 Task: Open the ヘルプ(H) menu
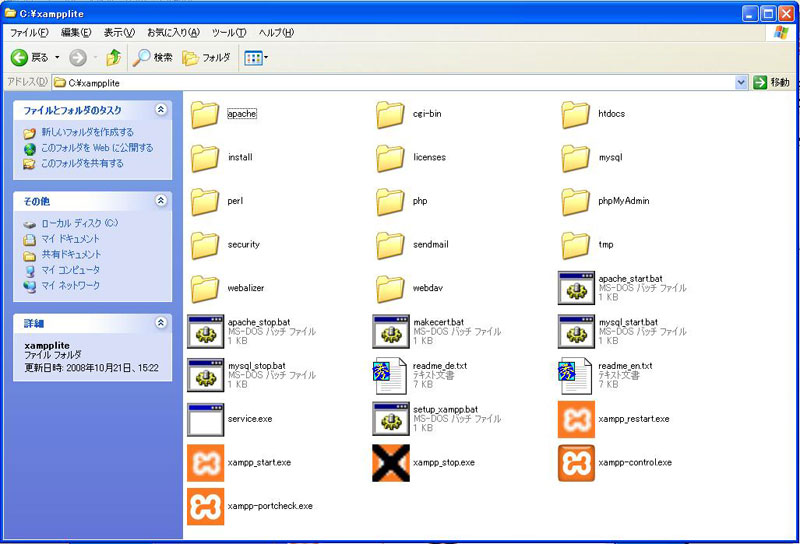point(276,33)
